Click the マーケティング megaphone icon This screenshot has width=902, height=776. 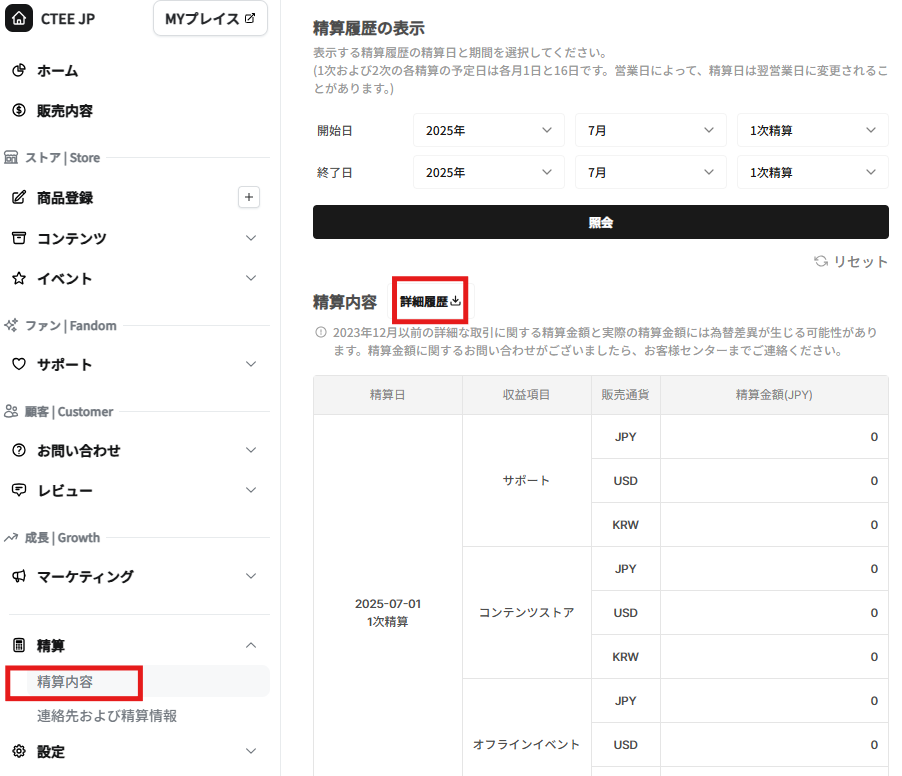coord(19,577)
